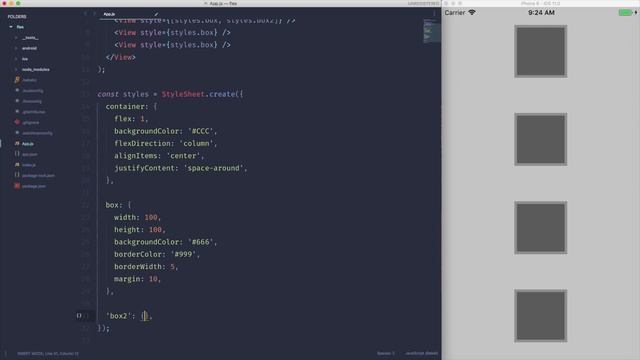640x360 pixels.
Task: Go to previous tab with left arrow
Action: [85, 14]
